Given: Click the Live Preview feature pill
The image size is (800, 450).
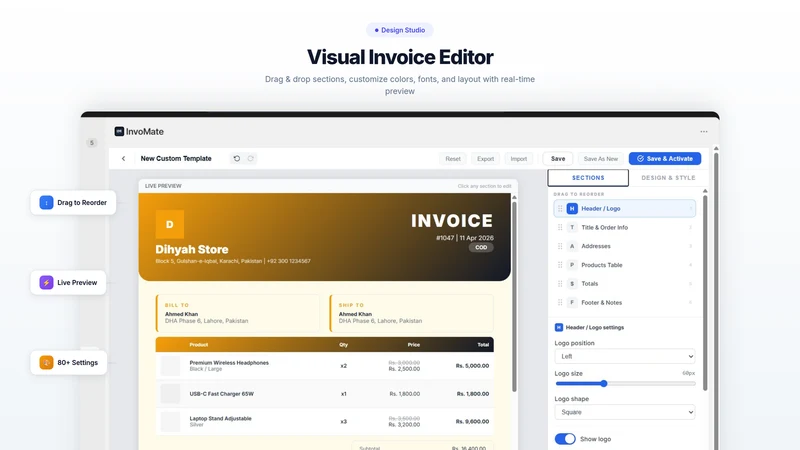Looking at the screenshot, I should point(68,283).
